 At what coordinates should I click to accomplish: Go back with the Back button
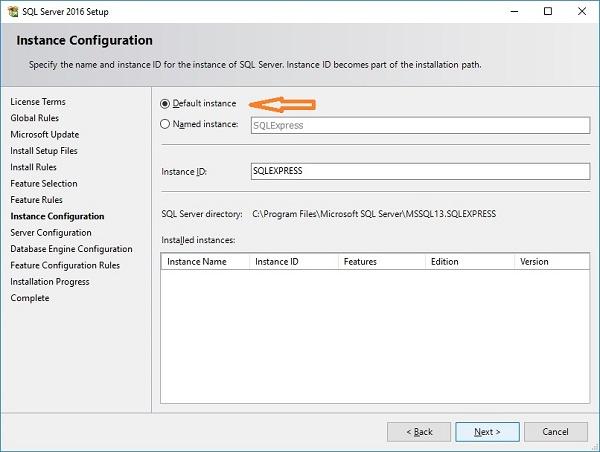click(x=418, y=431)
